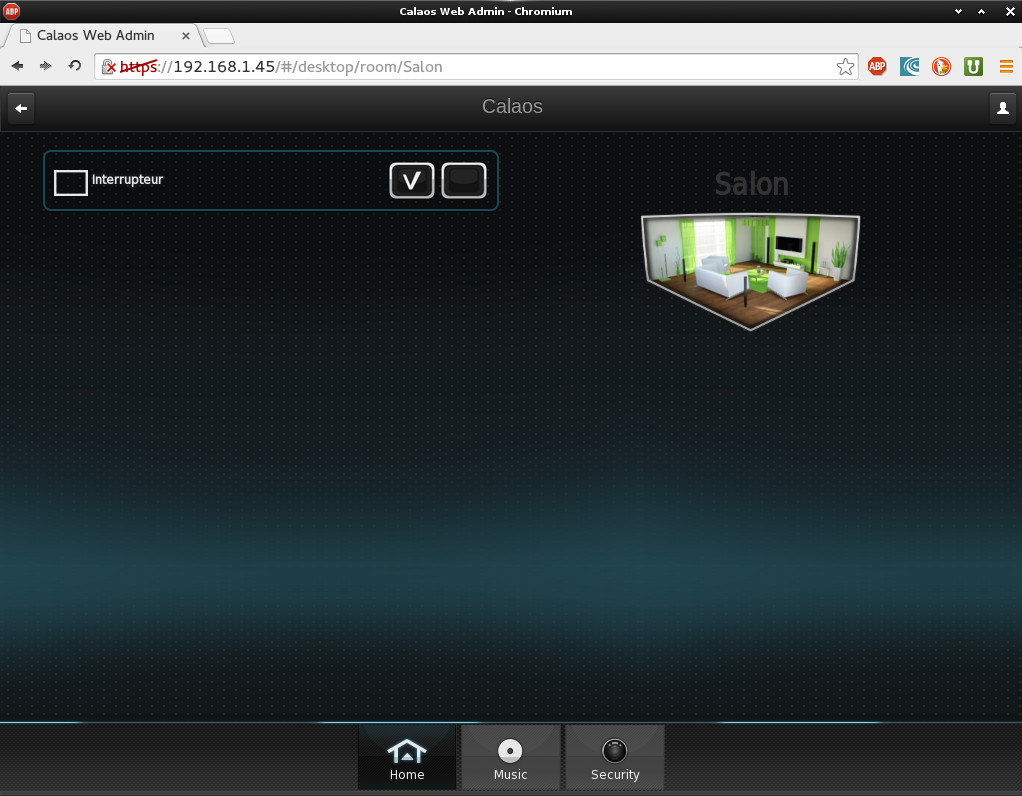Screen dimensions: 1022x796
Task: Click the Salon room title
Action: [752, 184]
